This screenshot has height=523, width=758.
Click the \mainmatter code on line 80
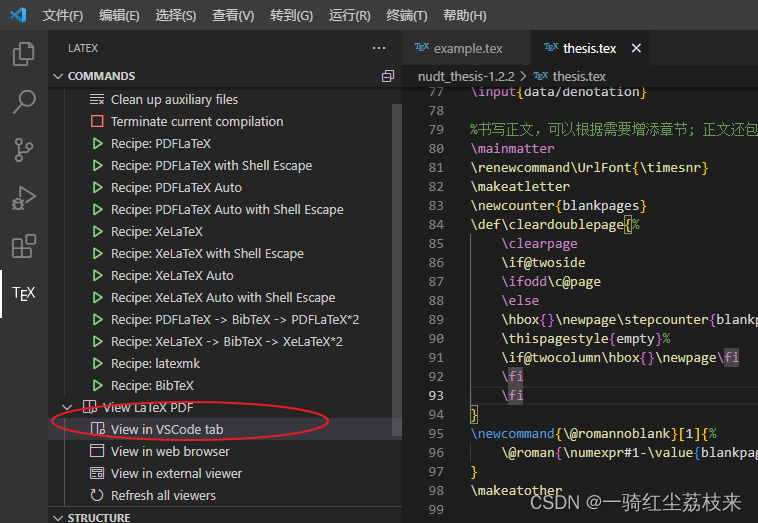tap(512, 148)
